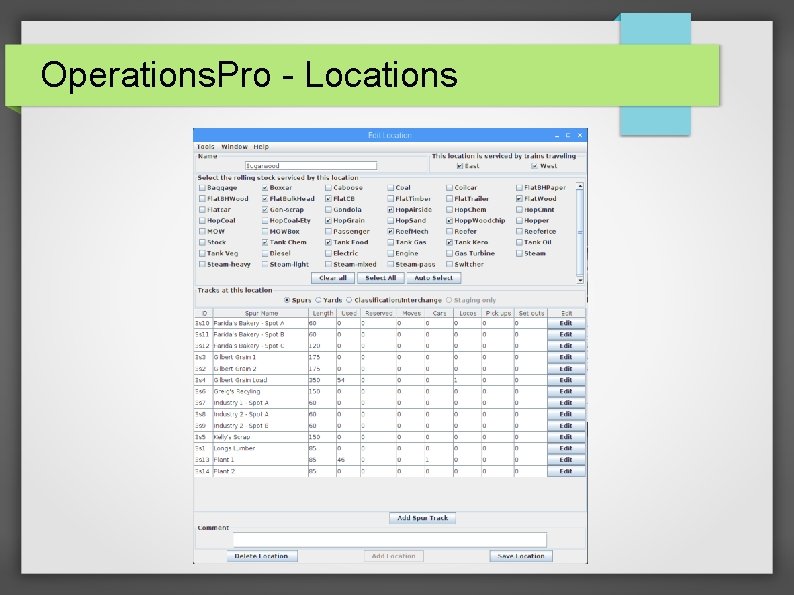
Task: Select the Gilbert Grain 2 spur name
Action: [x=260, y=369]
